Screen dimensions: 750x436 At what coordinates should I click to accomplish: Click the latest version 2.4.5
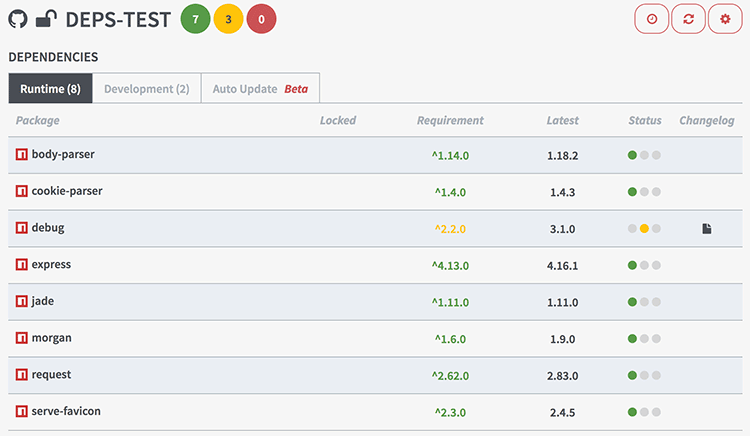pos(562,412)
